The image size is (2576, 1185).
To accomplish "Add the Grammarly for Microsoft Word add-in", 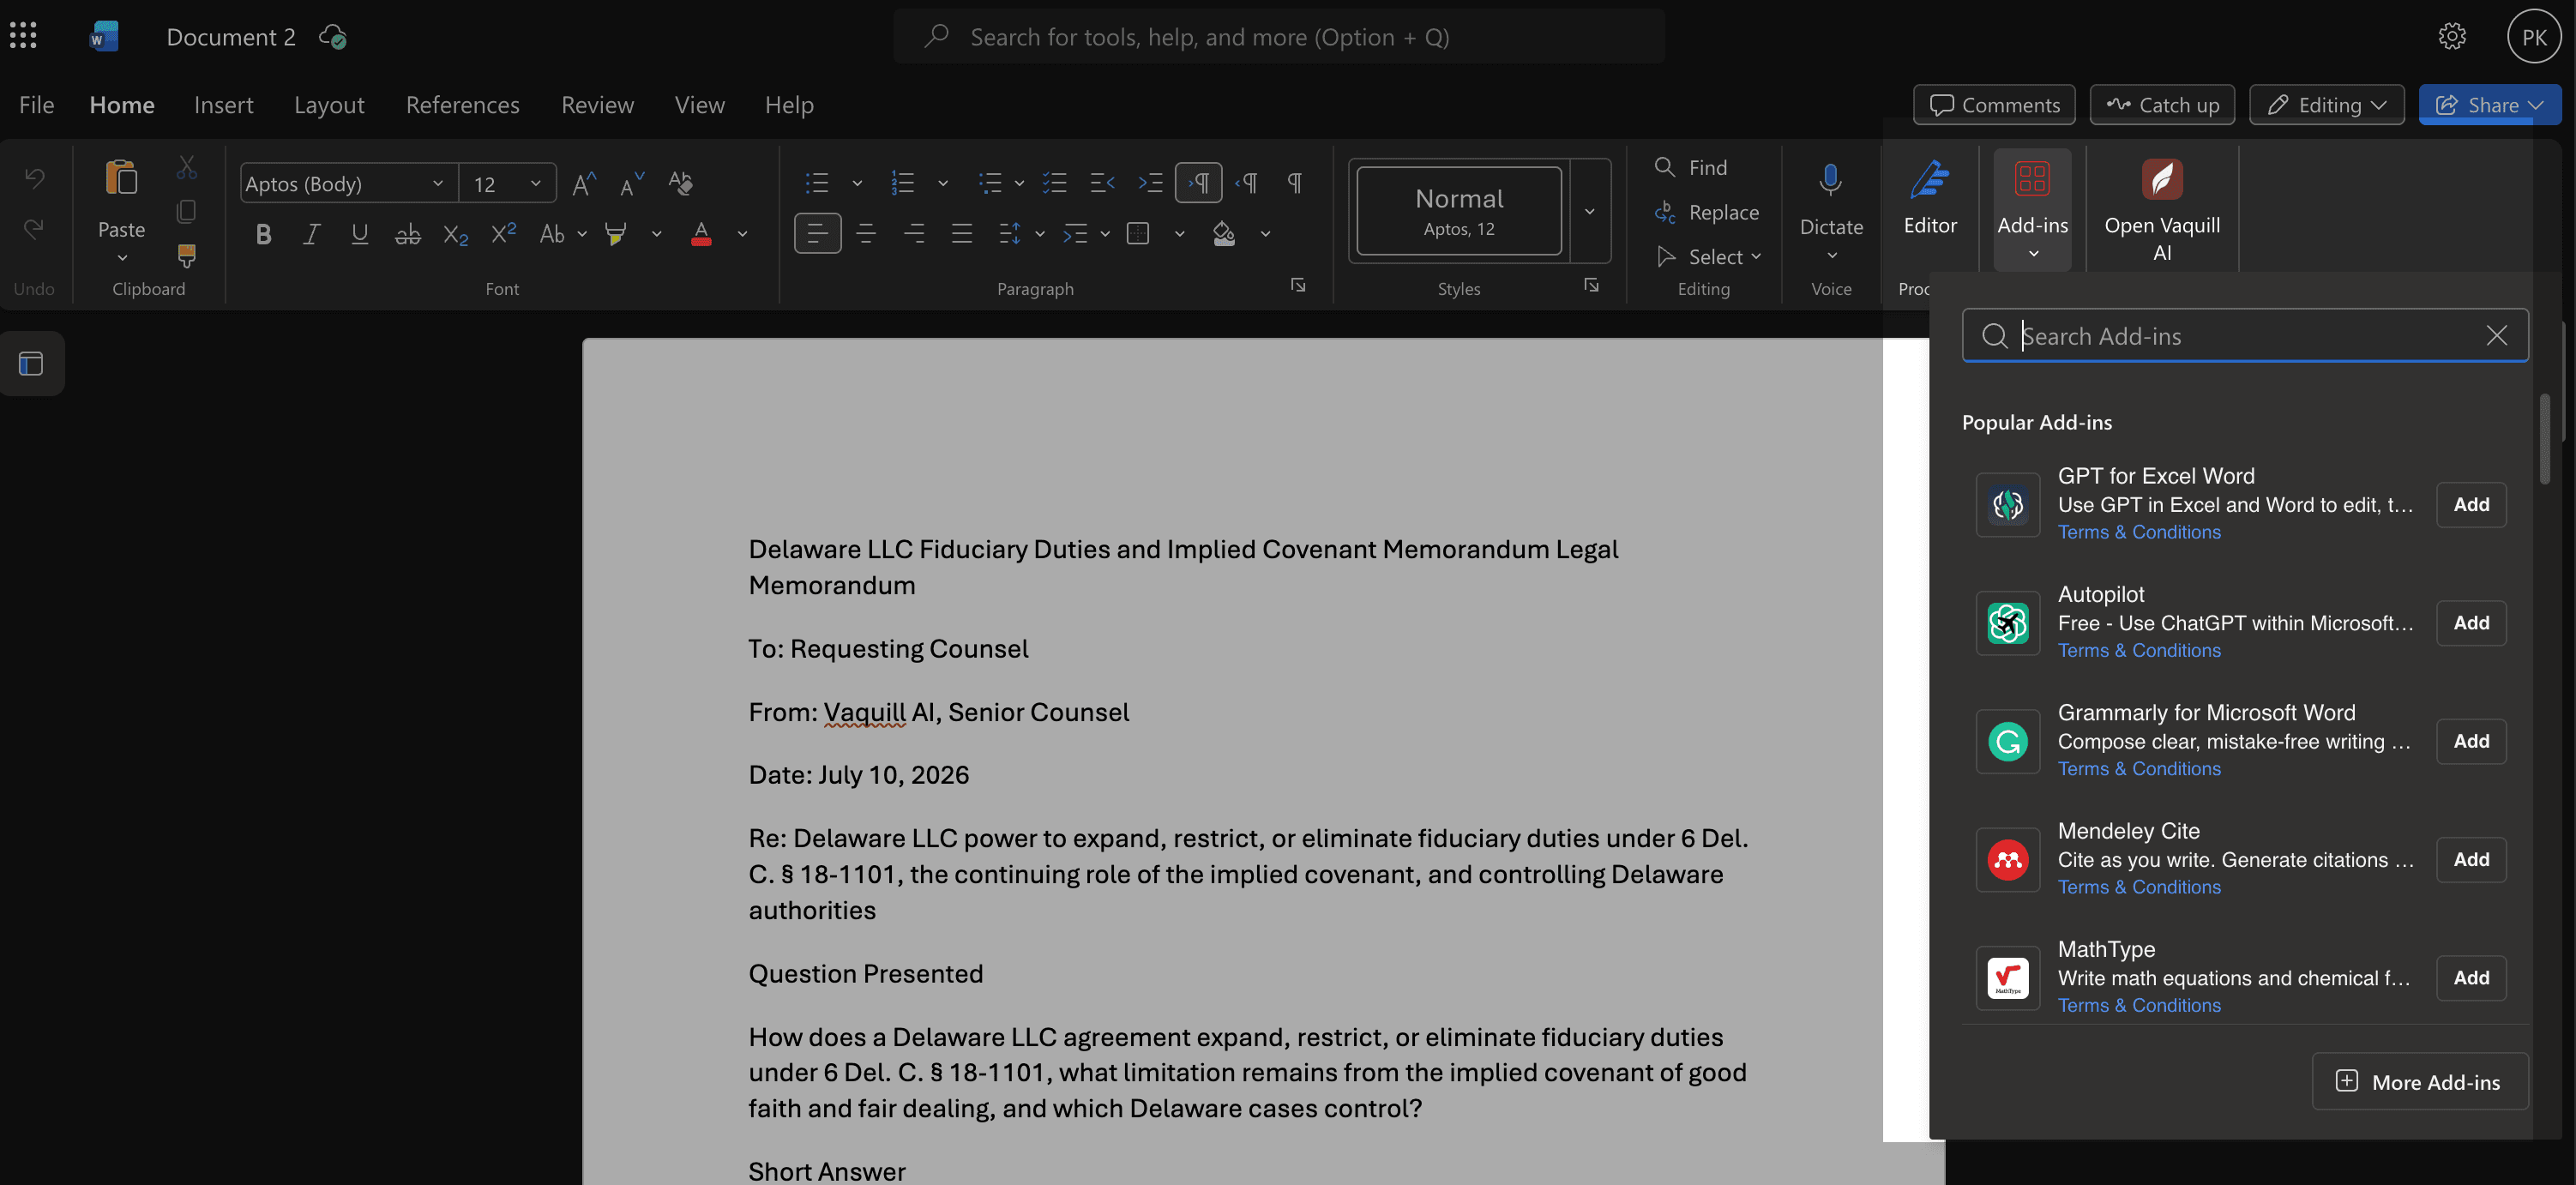I will (2471, 741).
